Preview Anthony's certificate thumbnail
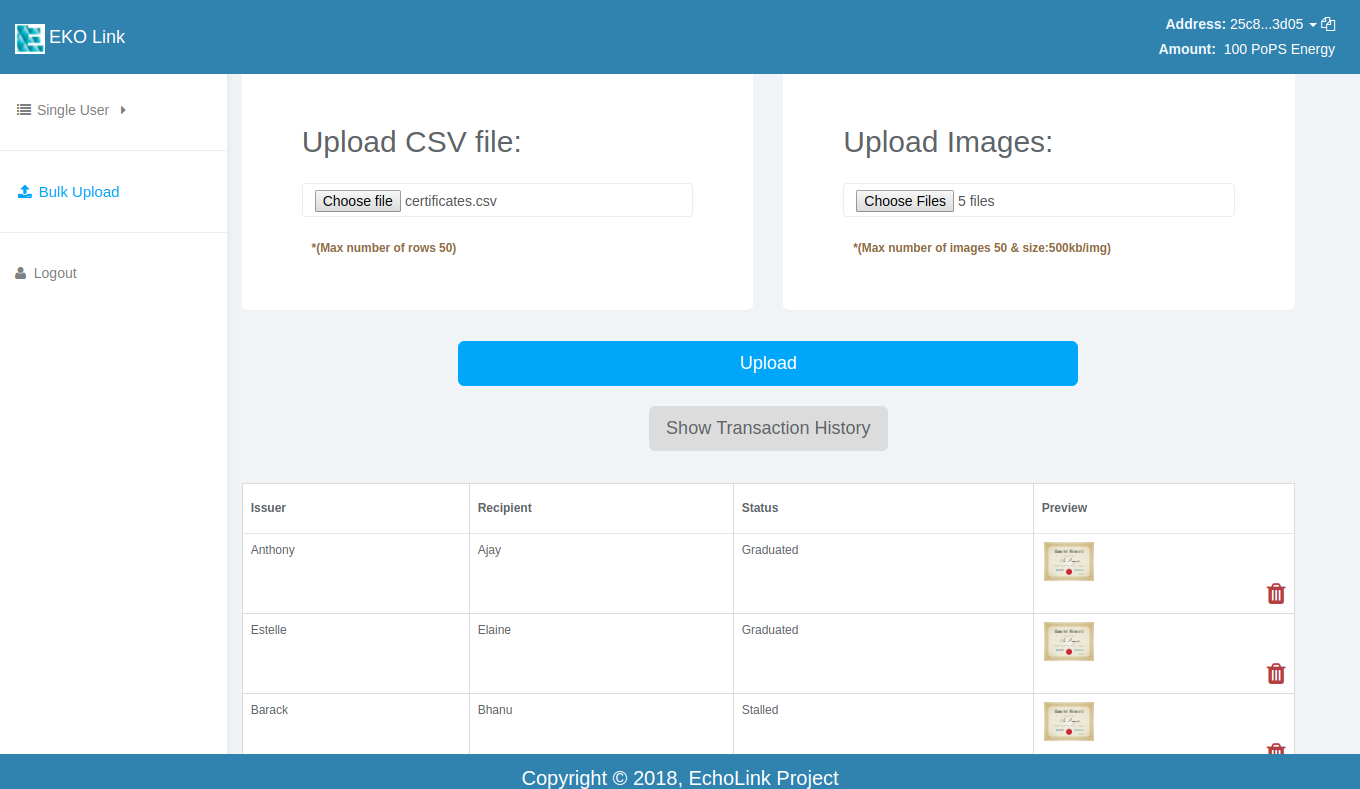The width and height of the screenshot is (1360, 789). [1069, 561]
